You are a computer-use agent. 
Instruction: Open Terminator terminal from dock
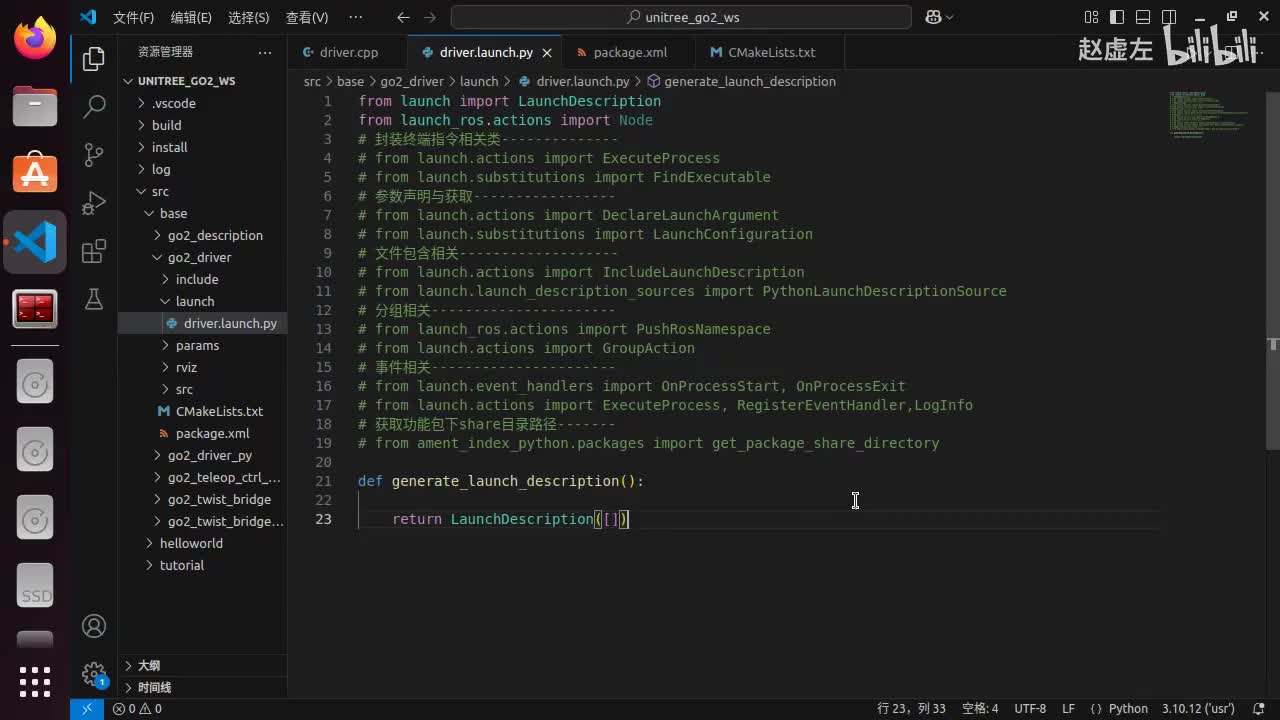pos(35,309)
